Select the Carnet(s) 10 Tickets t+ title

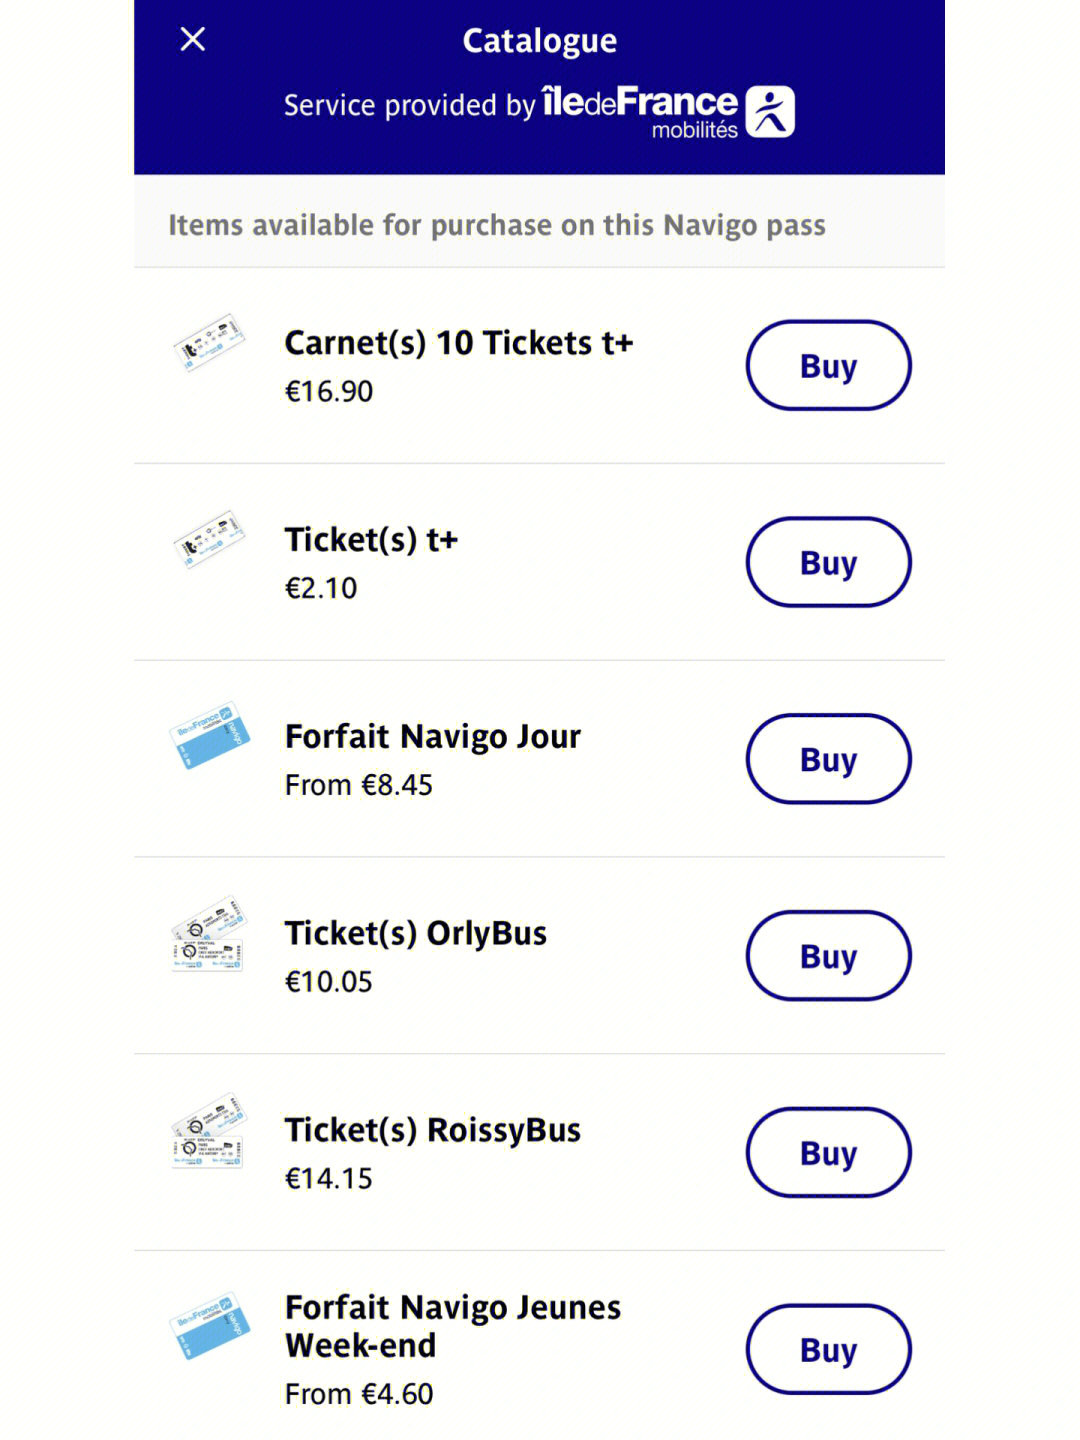click(459, 343)
